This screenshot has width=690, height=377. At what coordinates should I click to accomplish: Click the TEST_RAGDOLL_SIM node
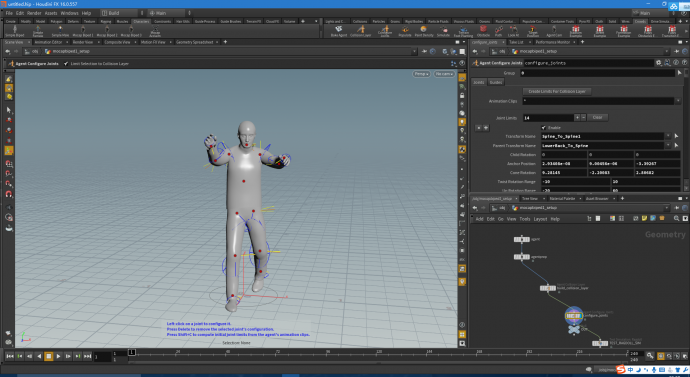(600, 343)
